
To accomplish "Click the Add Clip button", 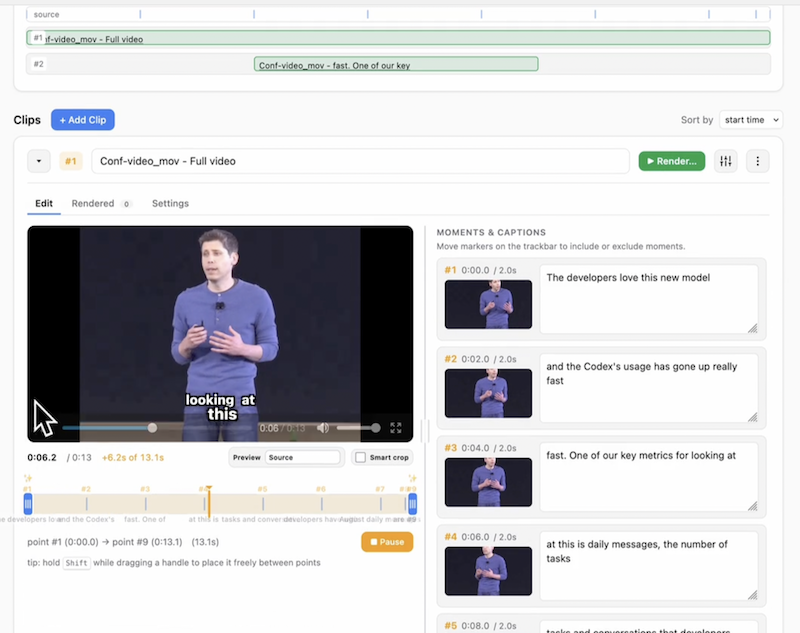I will point(83,120).
